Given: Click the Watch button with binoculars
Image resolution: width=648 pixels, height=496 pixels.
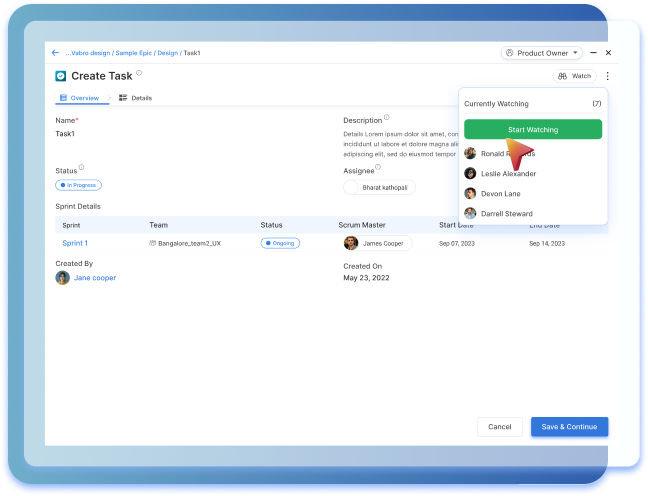Looking at the screenshot, I should (x=575, y=76).
